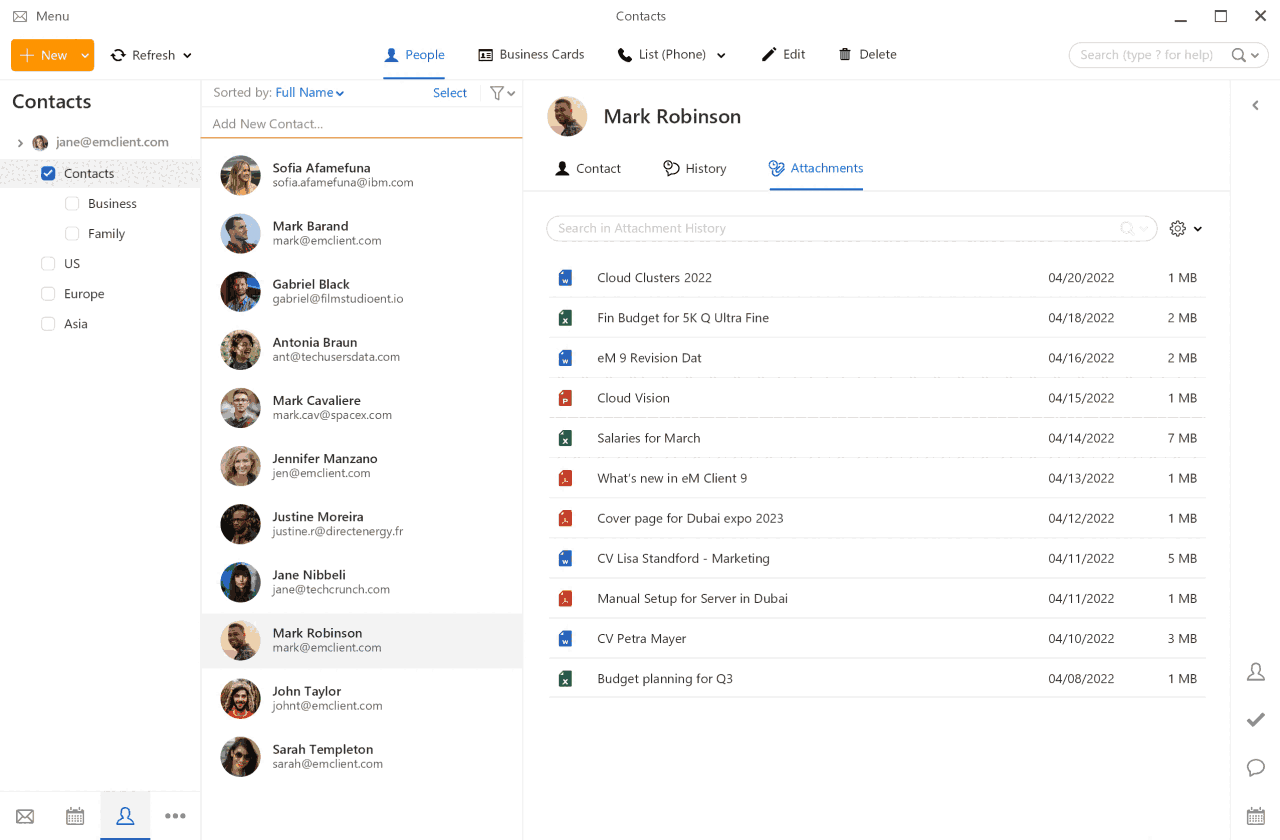Check the Europe contacts checkbox

[48, 294]
